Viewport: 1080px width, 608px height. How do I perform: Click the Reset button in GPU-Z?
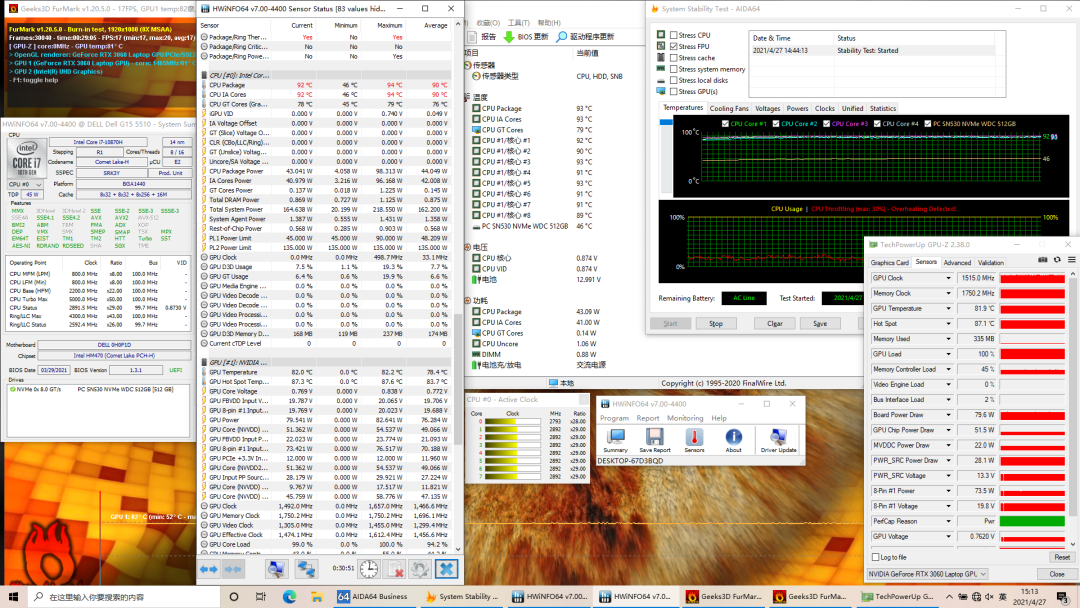point(1061,557)
